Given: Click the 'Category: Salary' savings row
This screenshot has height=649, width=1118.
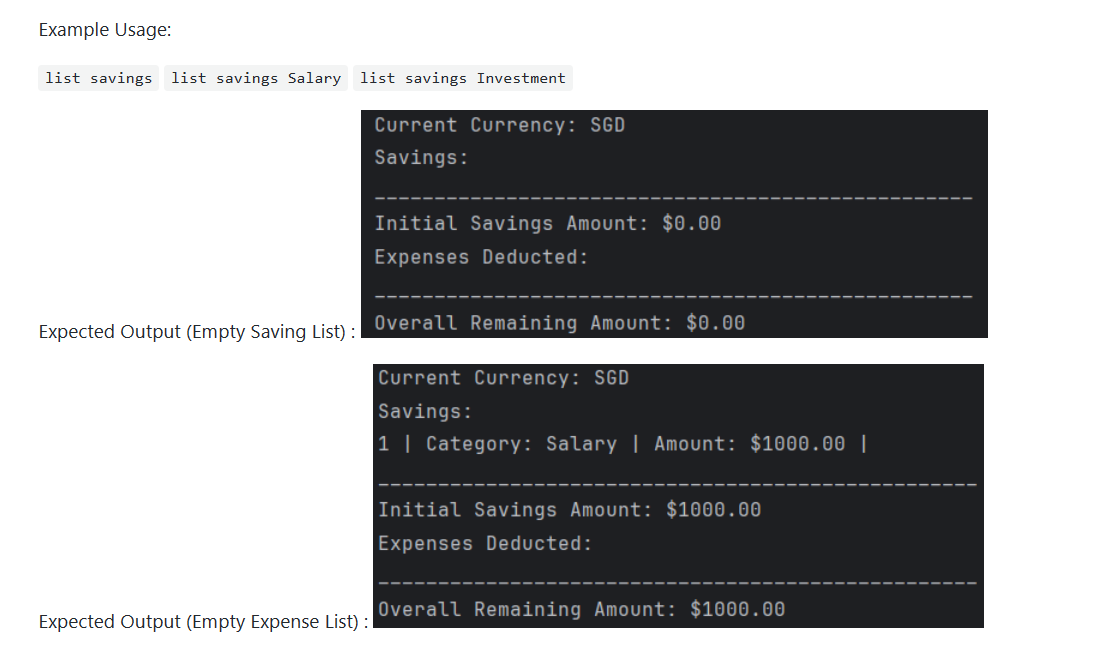Looking at the screenshot, I should [x=622, y=444].
